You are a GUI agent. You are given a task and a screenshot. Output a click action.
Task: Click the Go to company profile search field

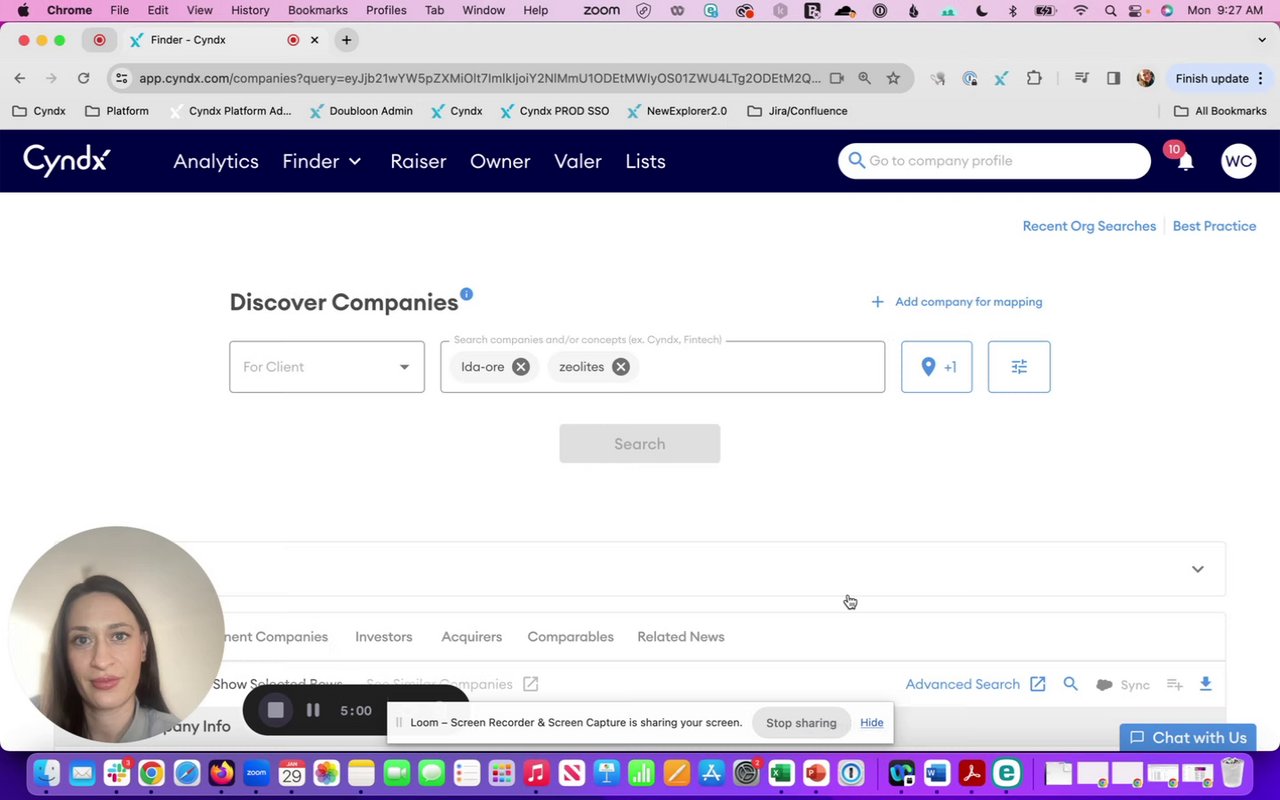point(994,161)
